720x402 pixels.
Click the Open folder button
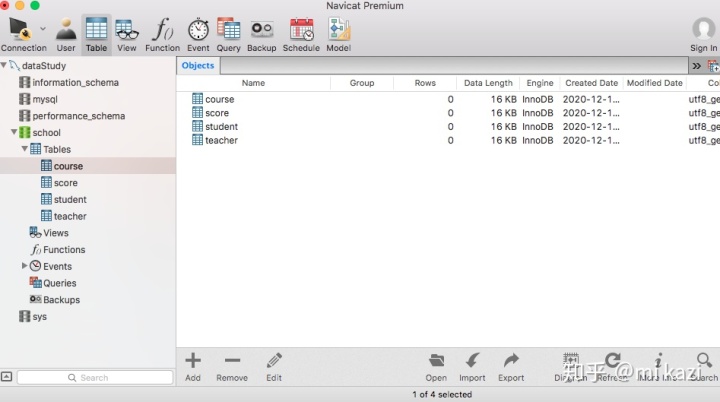point(436,367)
